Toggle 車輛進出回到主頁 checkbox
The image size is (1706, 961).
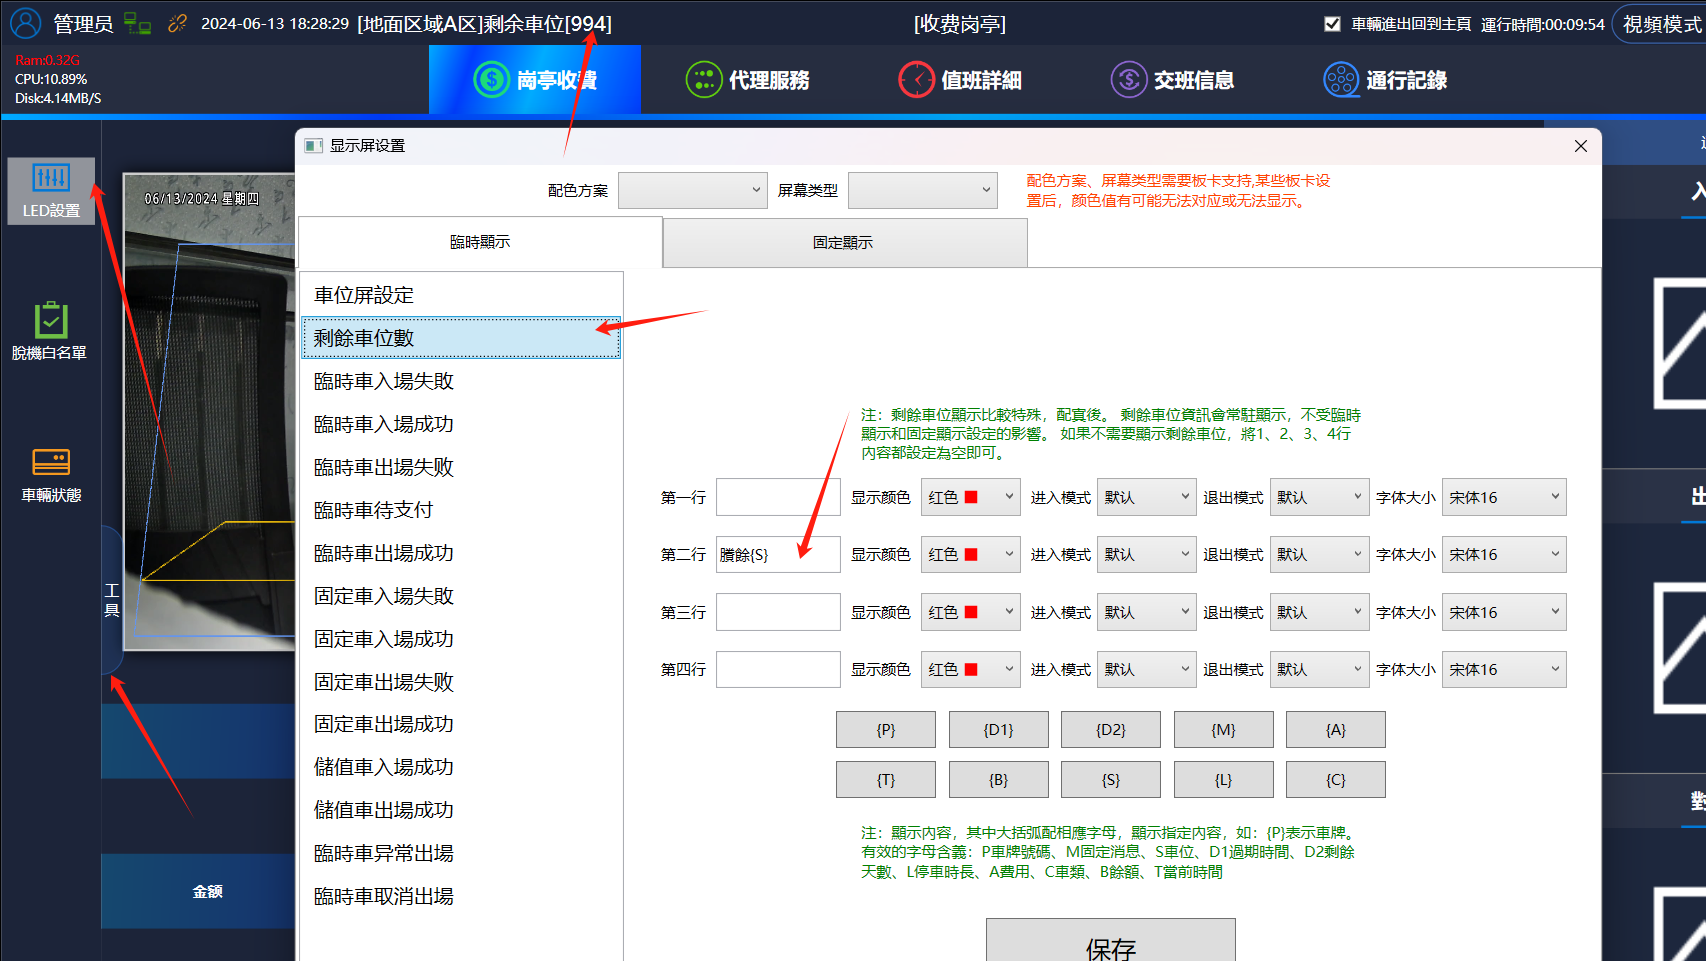pyautogui.click(x=1332, y=24)
